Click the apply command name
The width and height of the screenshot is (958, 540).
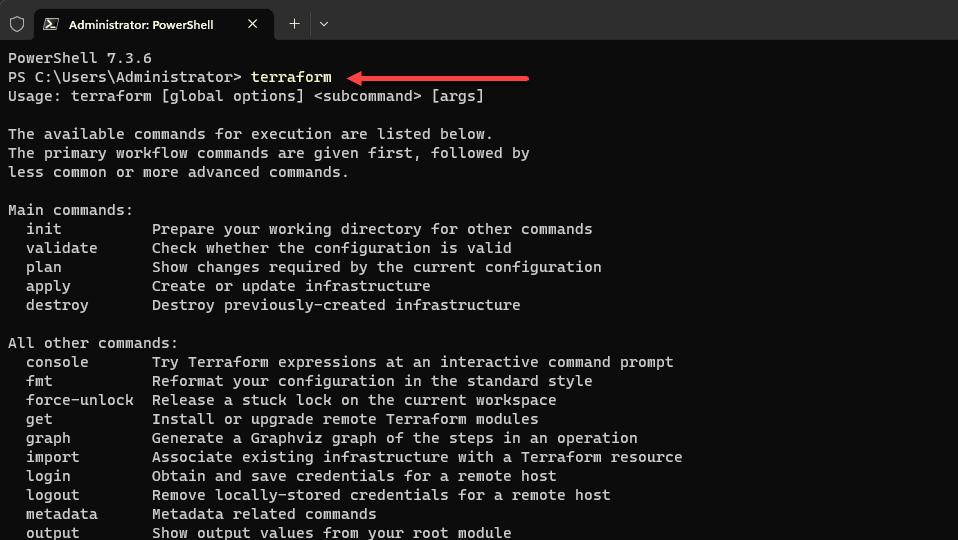pyautogui.click(x=48, y=286)
